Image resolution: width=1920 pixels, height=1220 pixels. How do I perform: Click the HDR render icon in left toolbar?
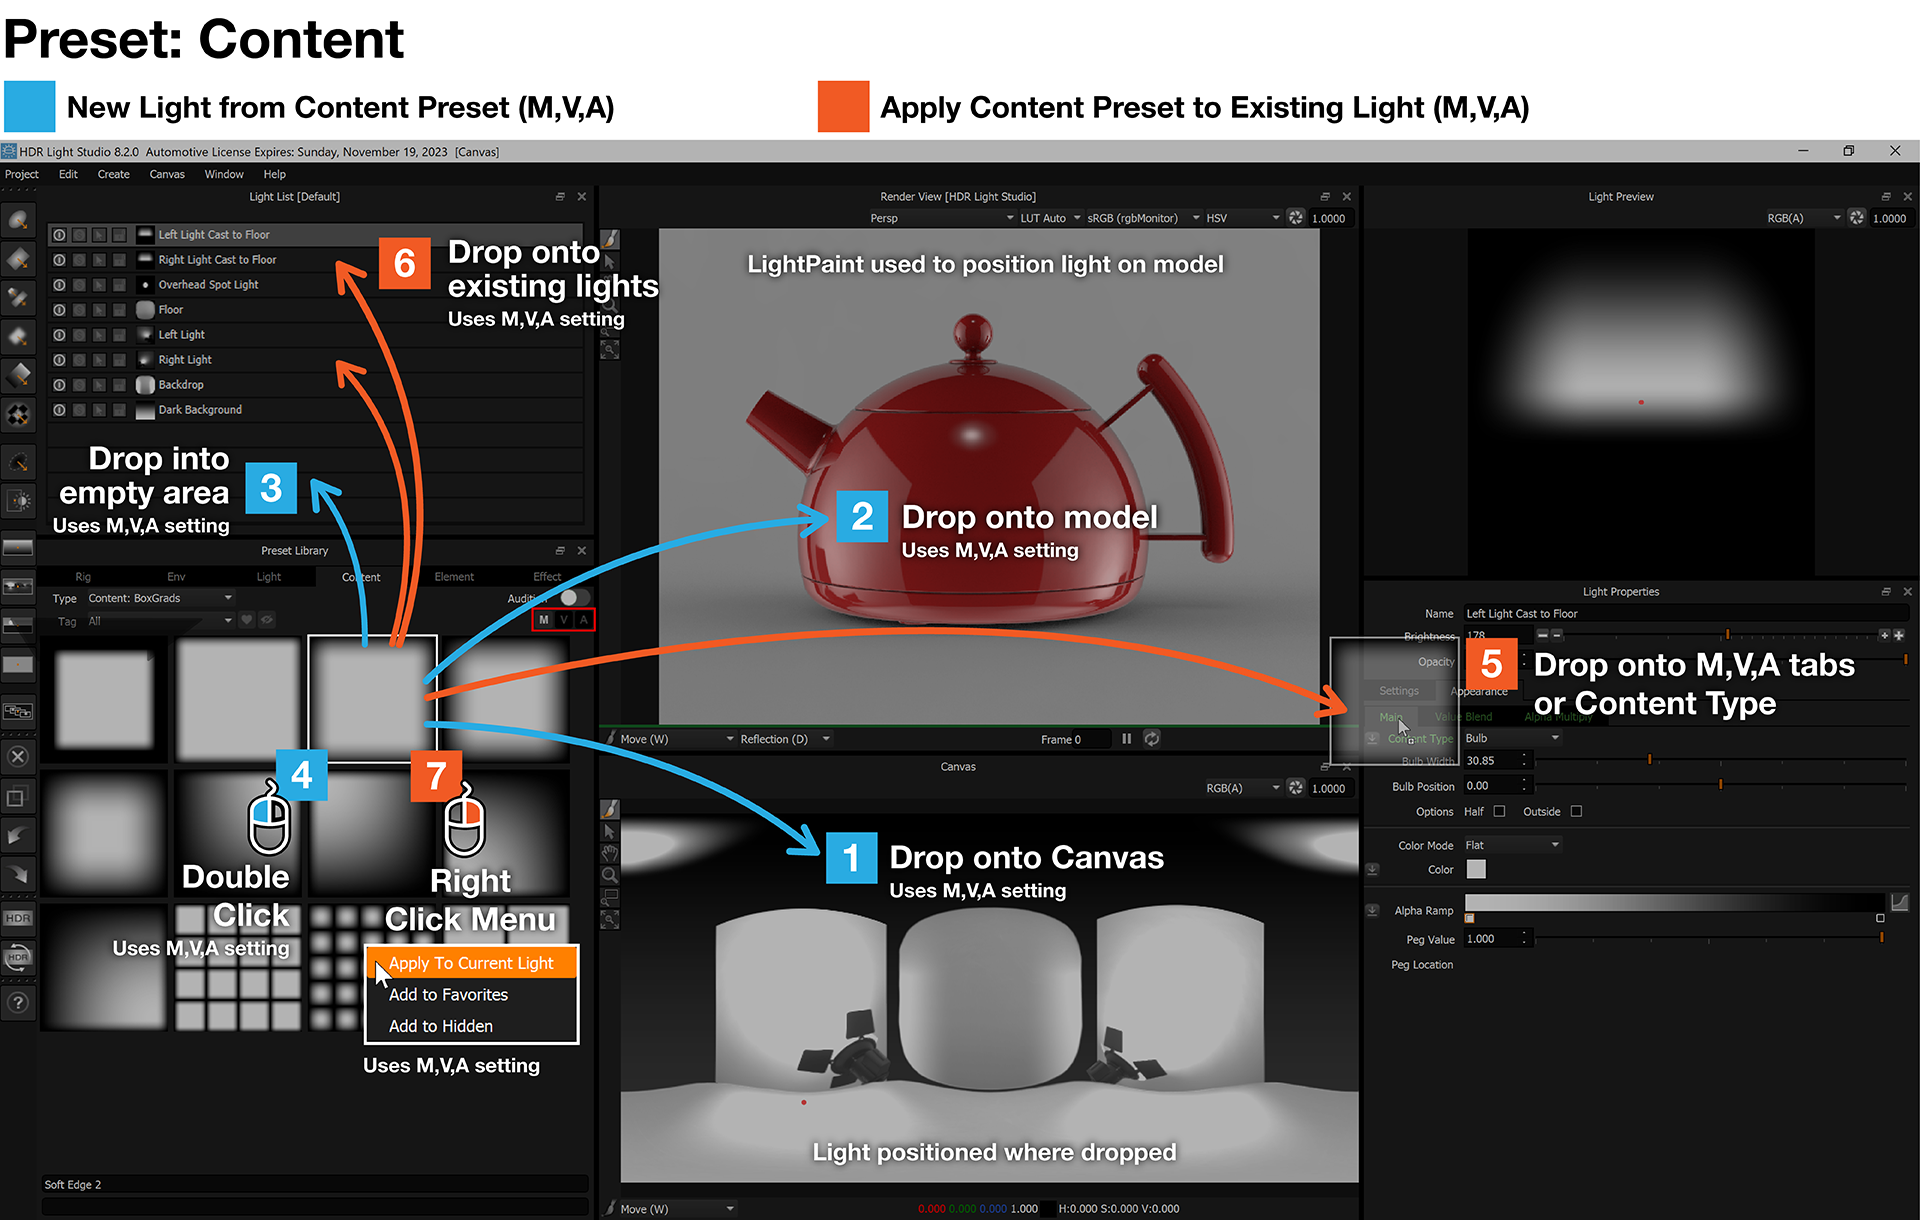coord(18,918)
